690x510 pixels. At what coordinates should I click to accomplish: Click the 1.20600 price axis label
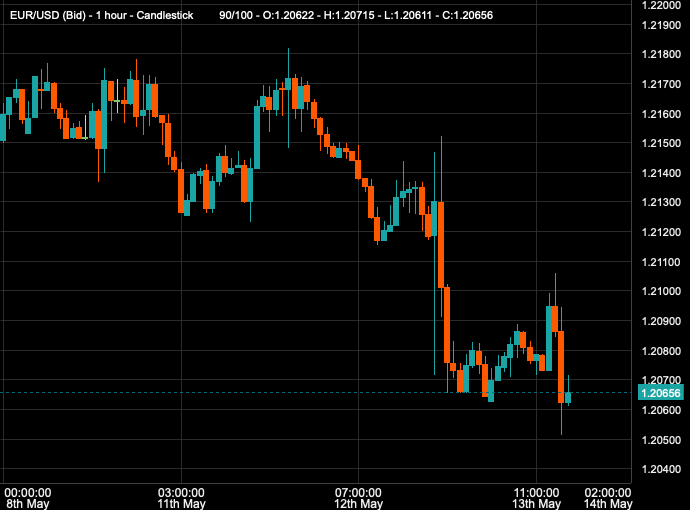(661, 410)
